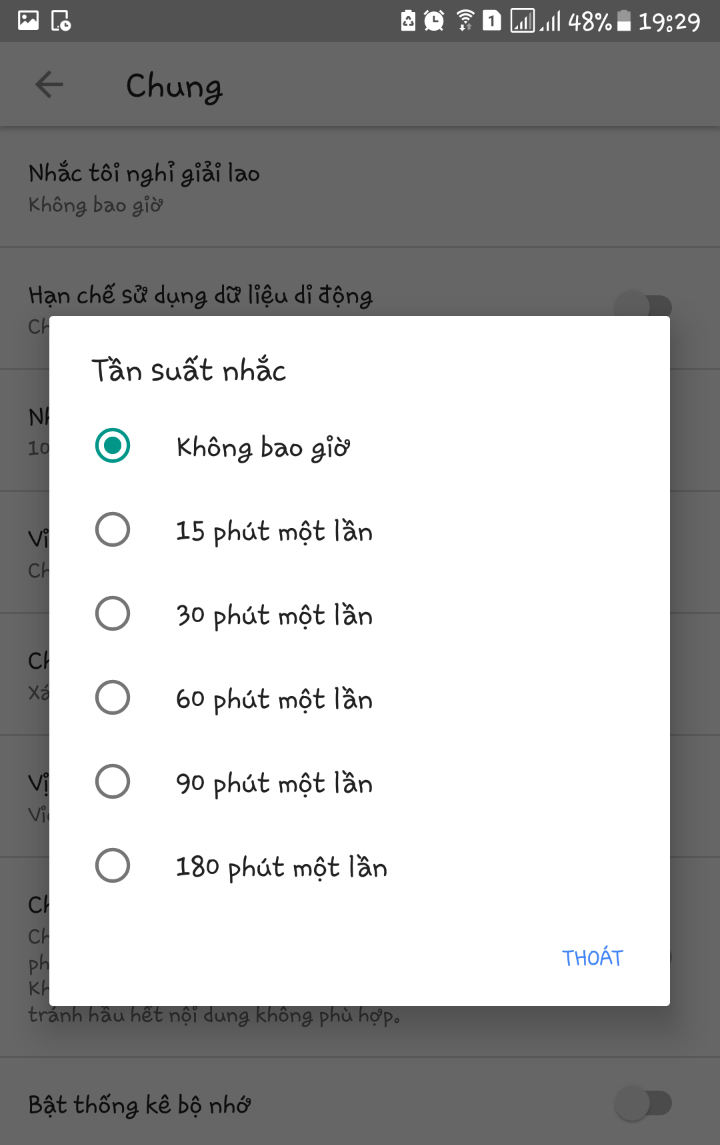The height and width of the screenshot is (1145, 720).
Task: Tap the battery status icon
Action: 624,20
